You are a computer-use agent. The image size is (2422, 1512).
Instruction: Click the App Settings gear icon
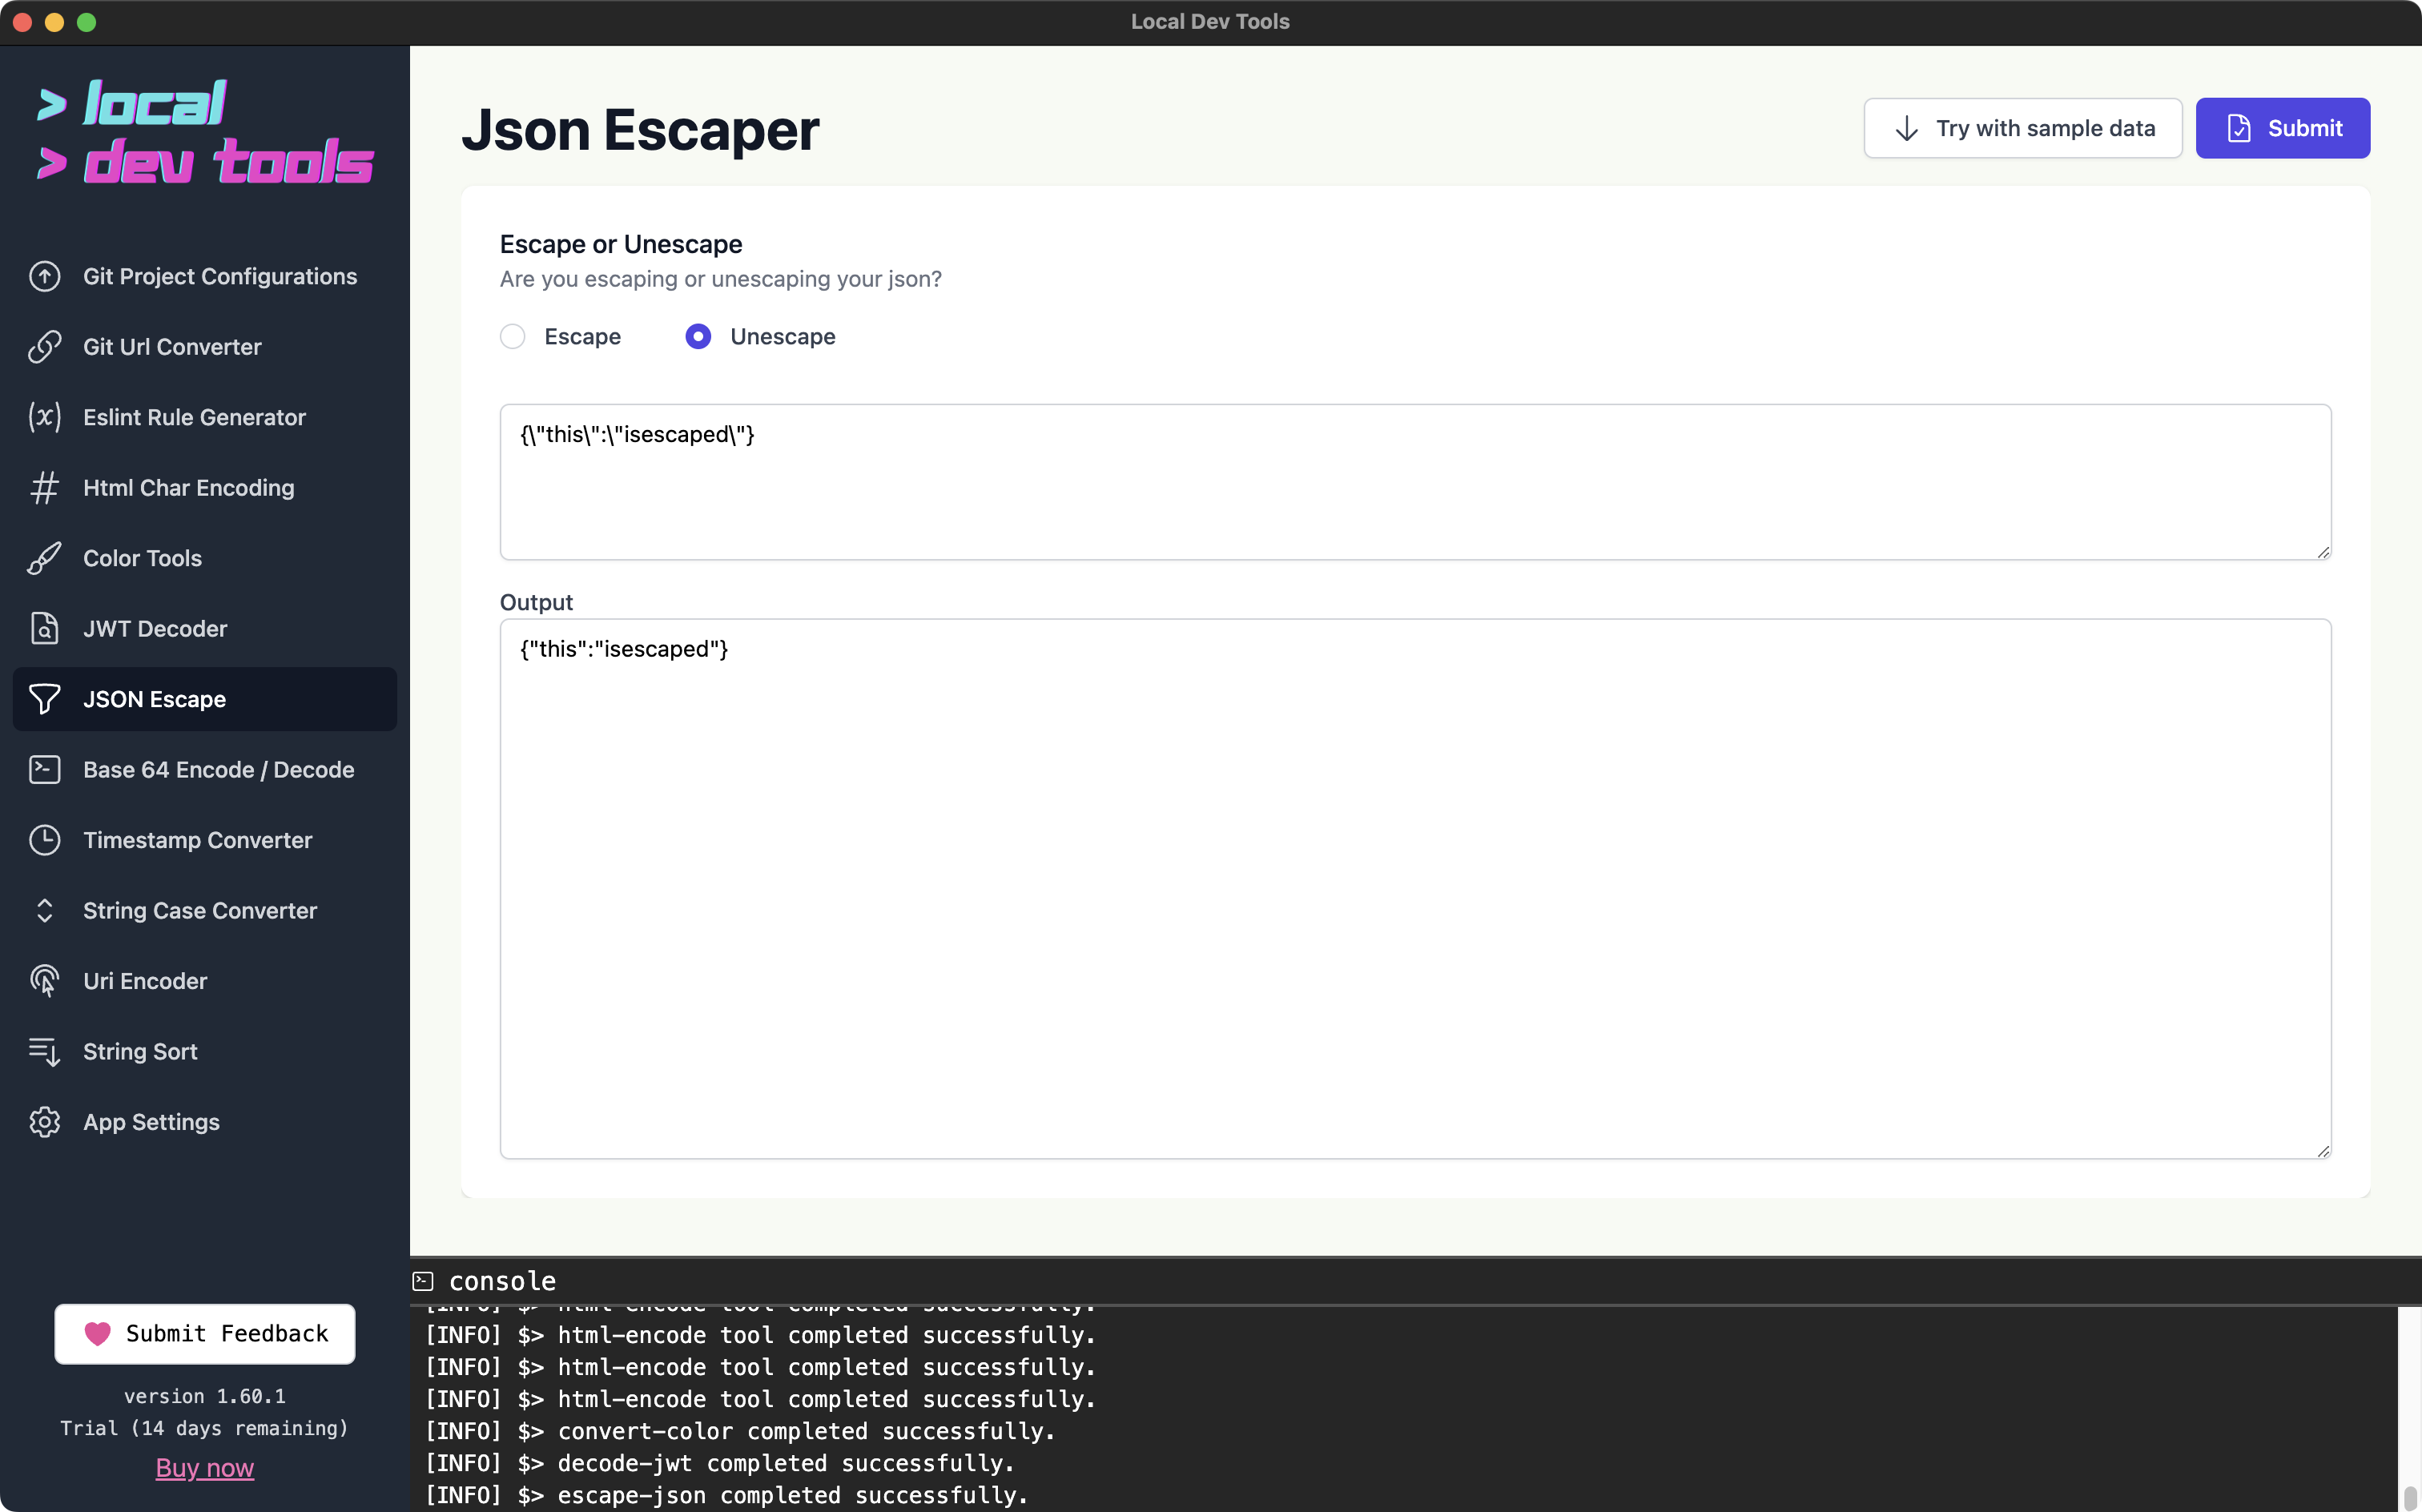(44, 1122)
